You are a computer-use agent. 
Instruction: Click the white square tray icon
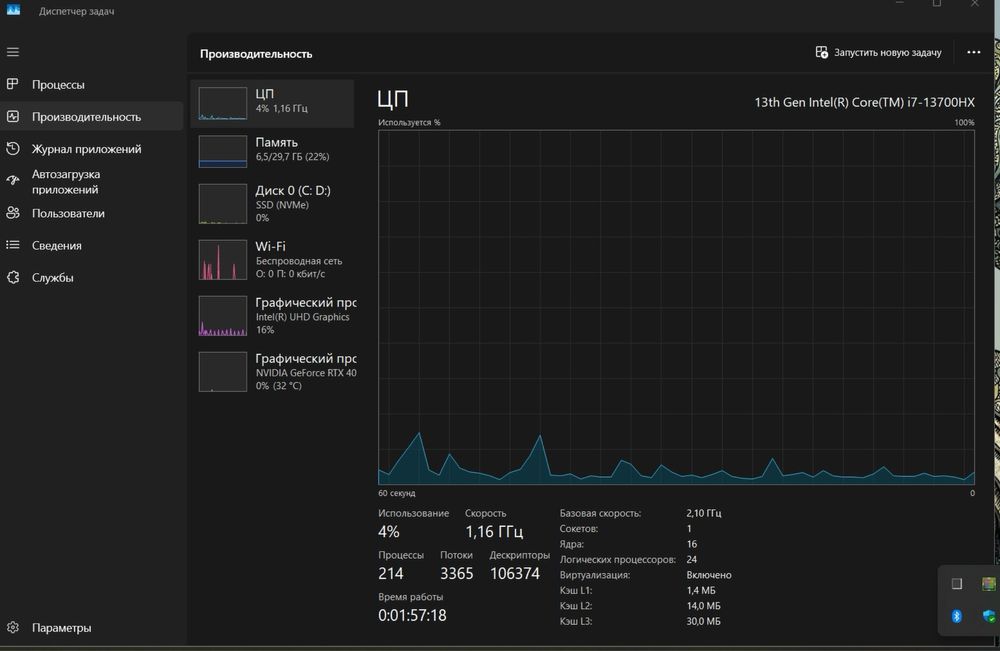957,583
